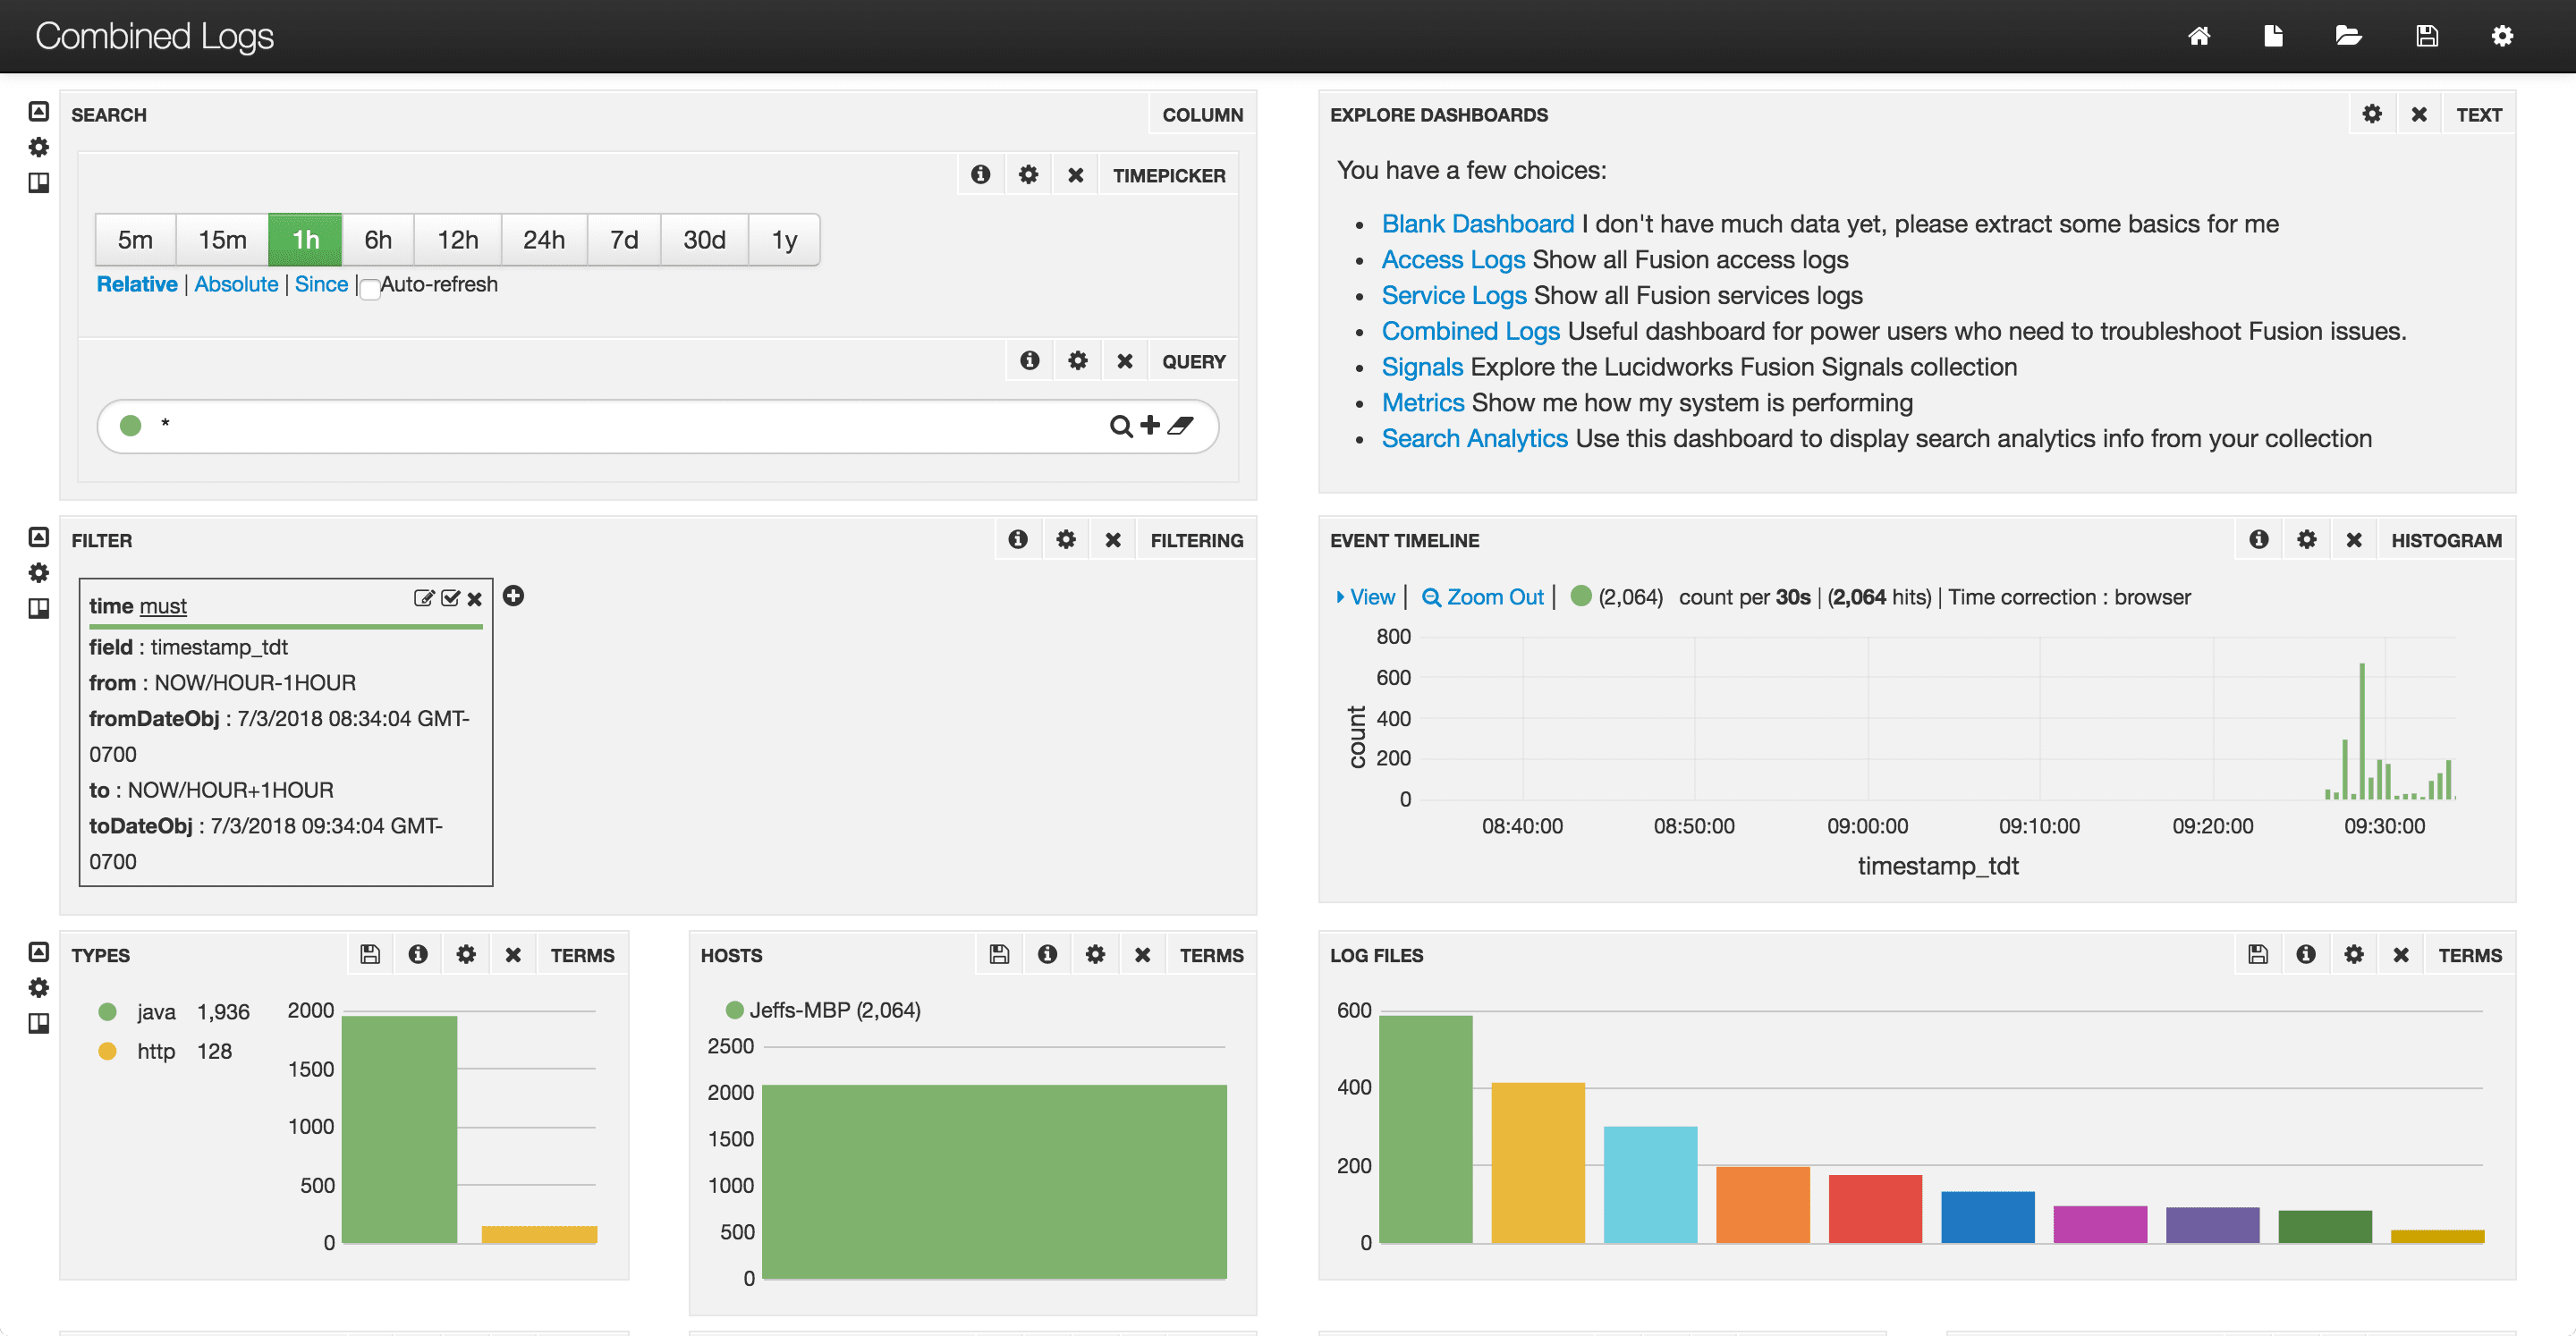
Task: Export Log Files panel data with save icon
Action: (x=2258, y=955)
